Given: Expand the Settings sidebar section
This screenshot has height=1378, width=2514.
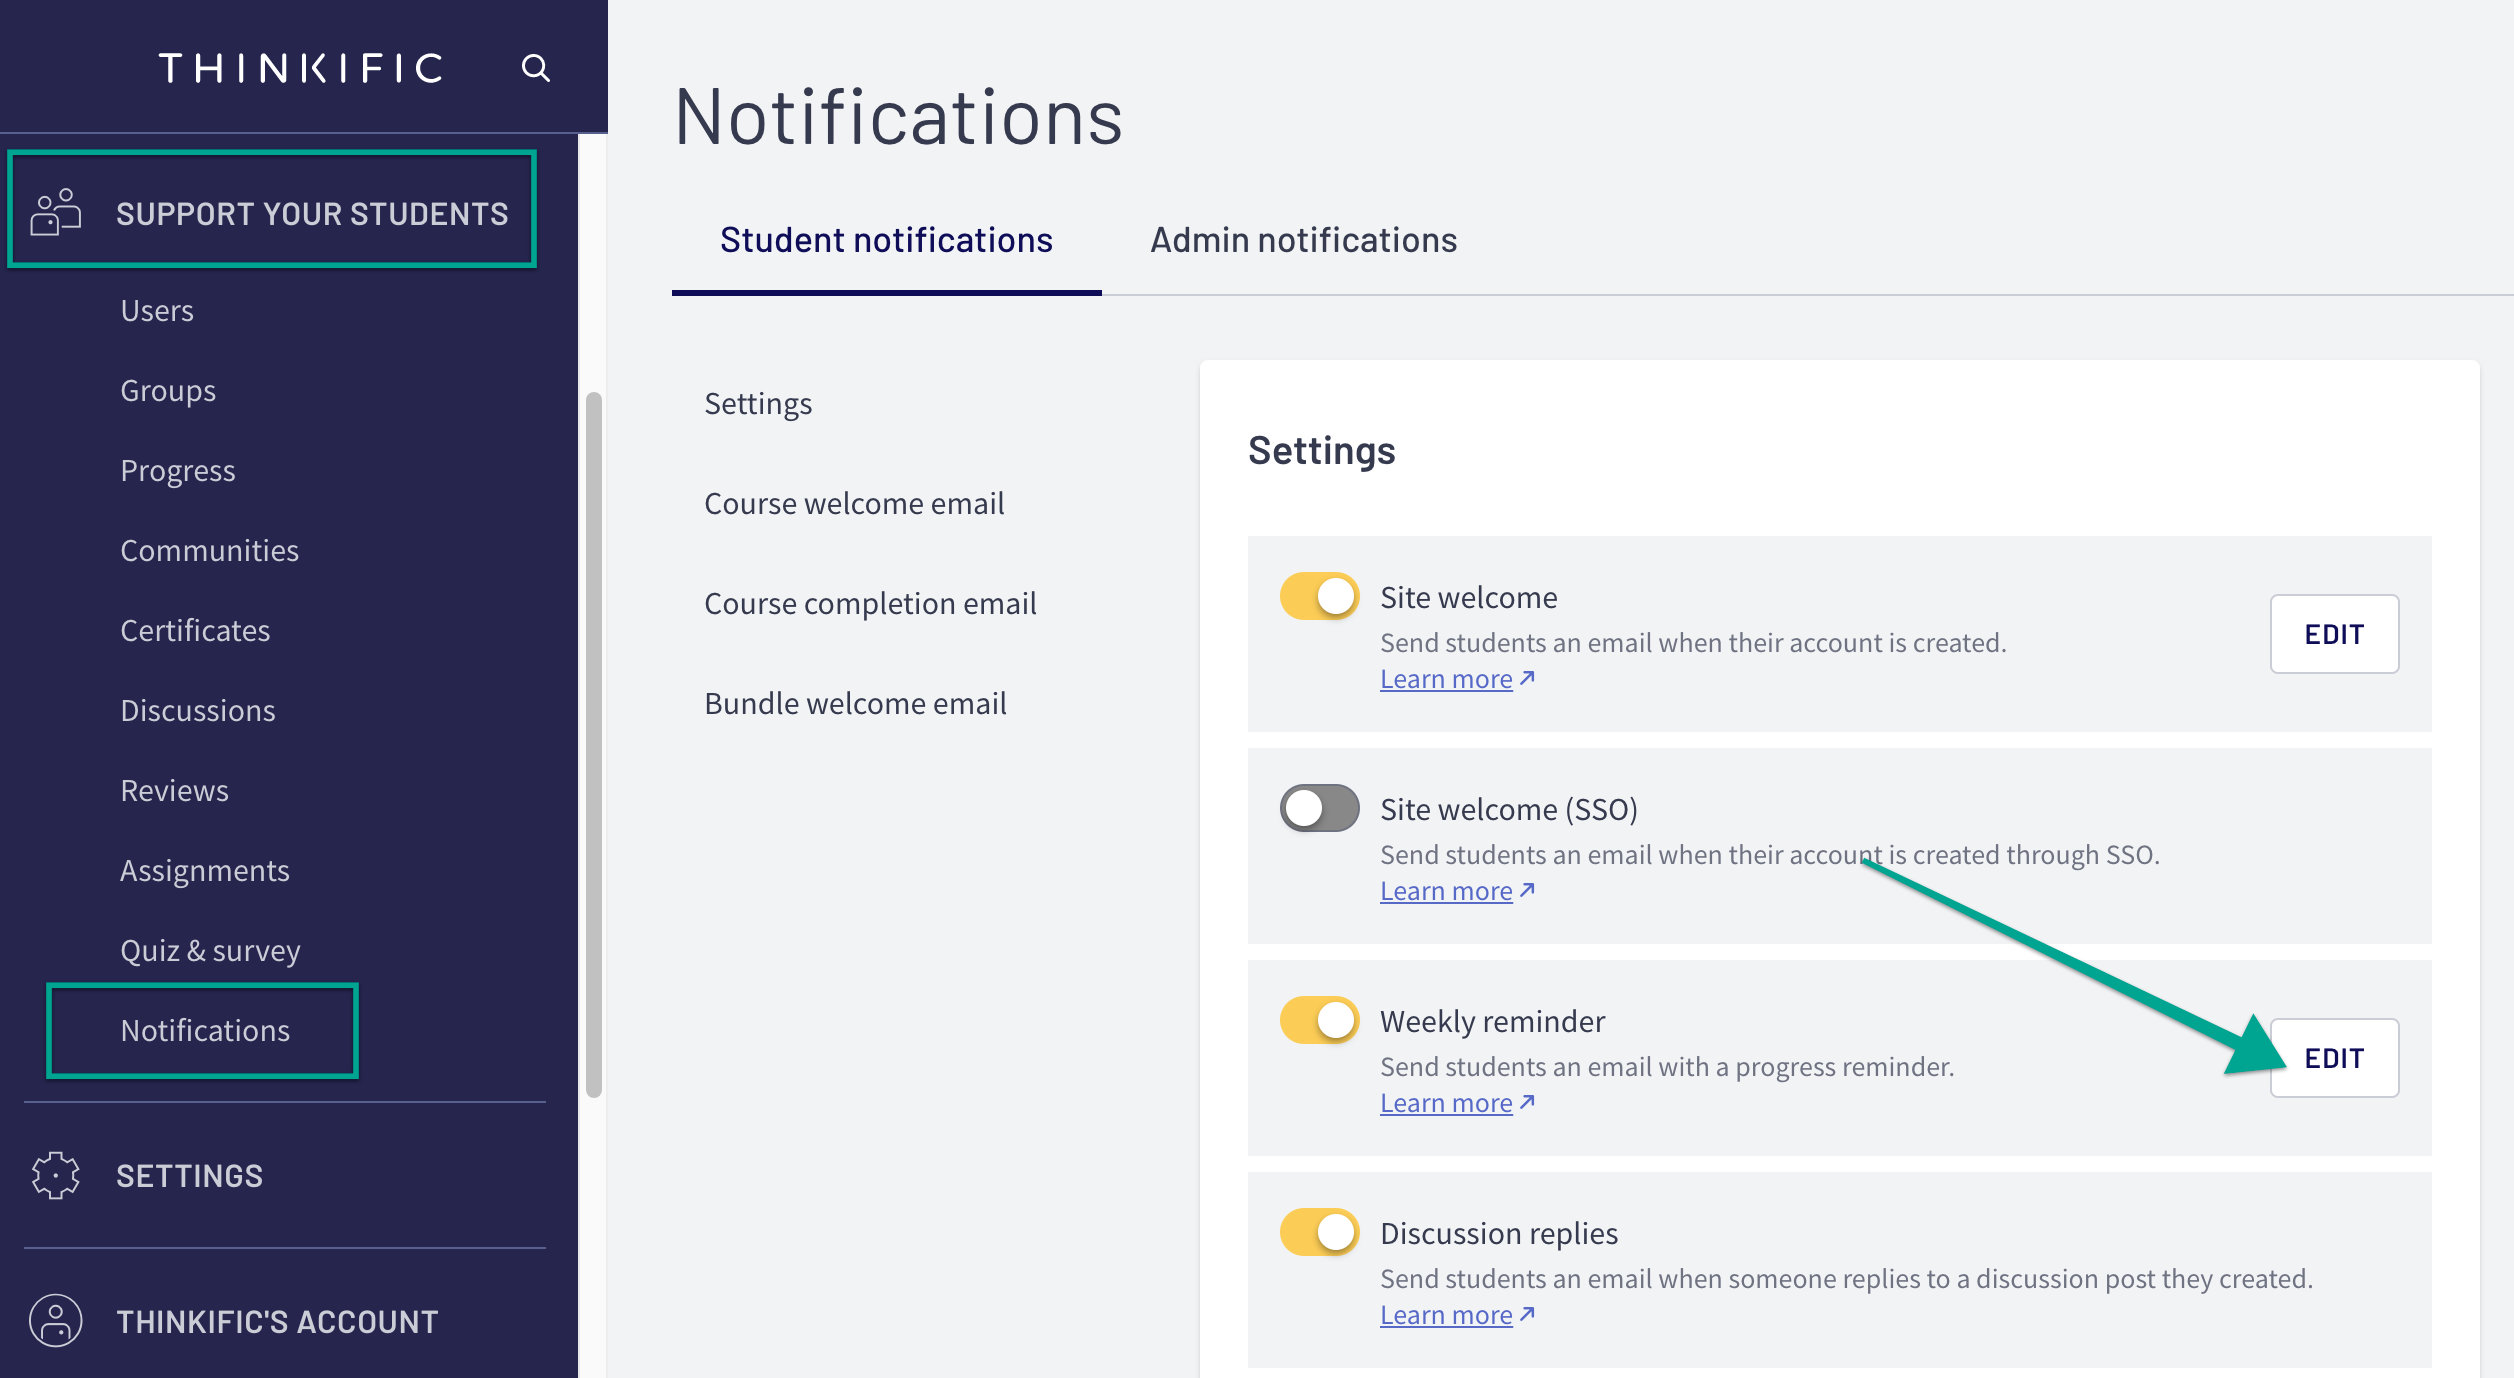Looking at the screenshot, I should pyautogui.click(x=190, y=1176).
